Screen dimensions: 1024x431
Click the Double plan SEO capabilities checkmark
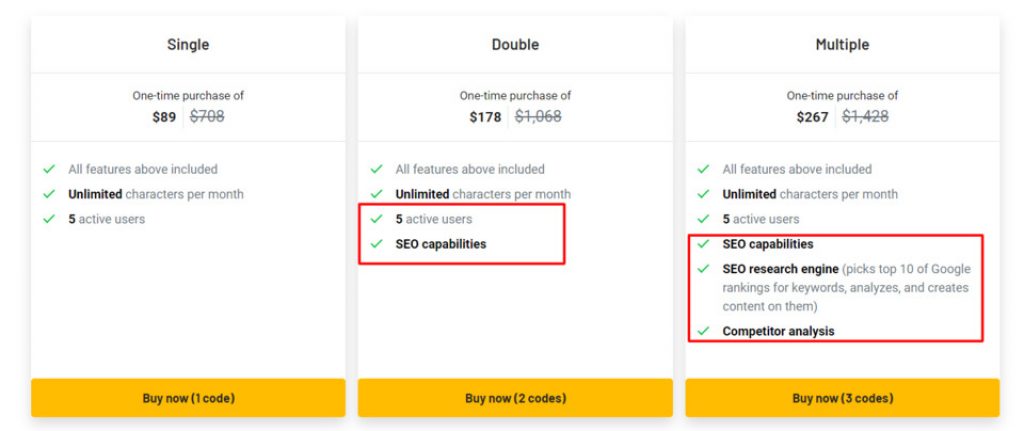tap(376, 244)
